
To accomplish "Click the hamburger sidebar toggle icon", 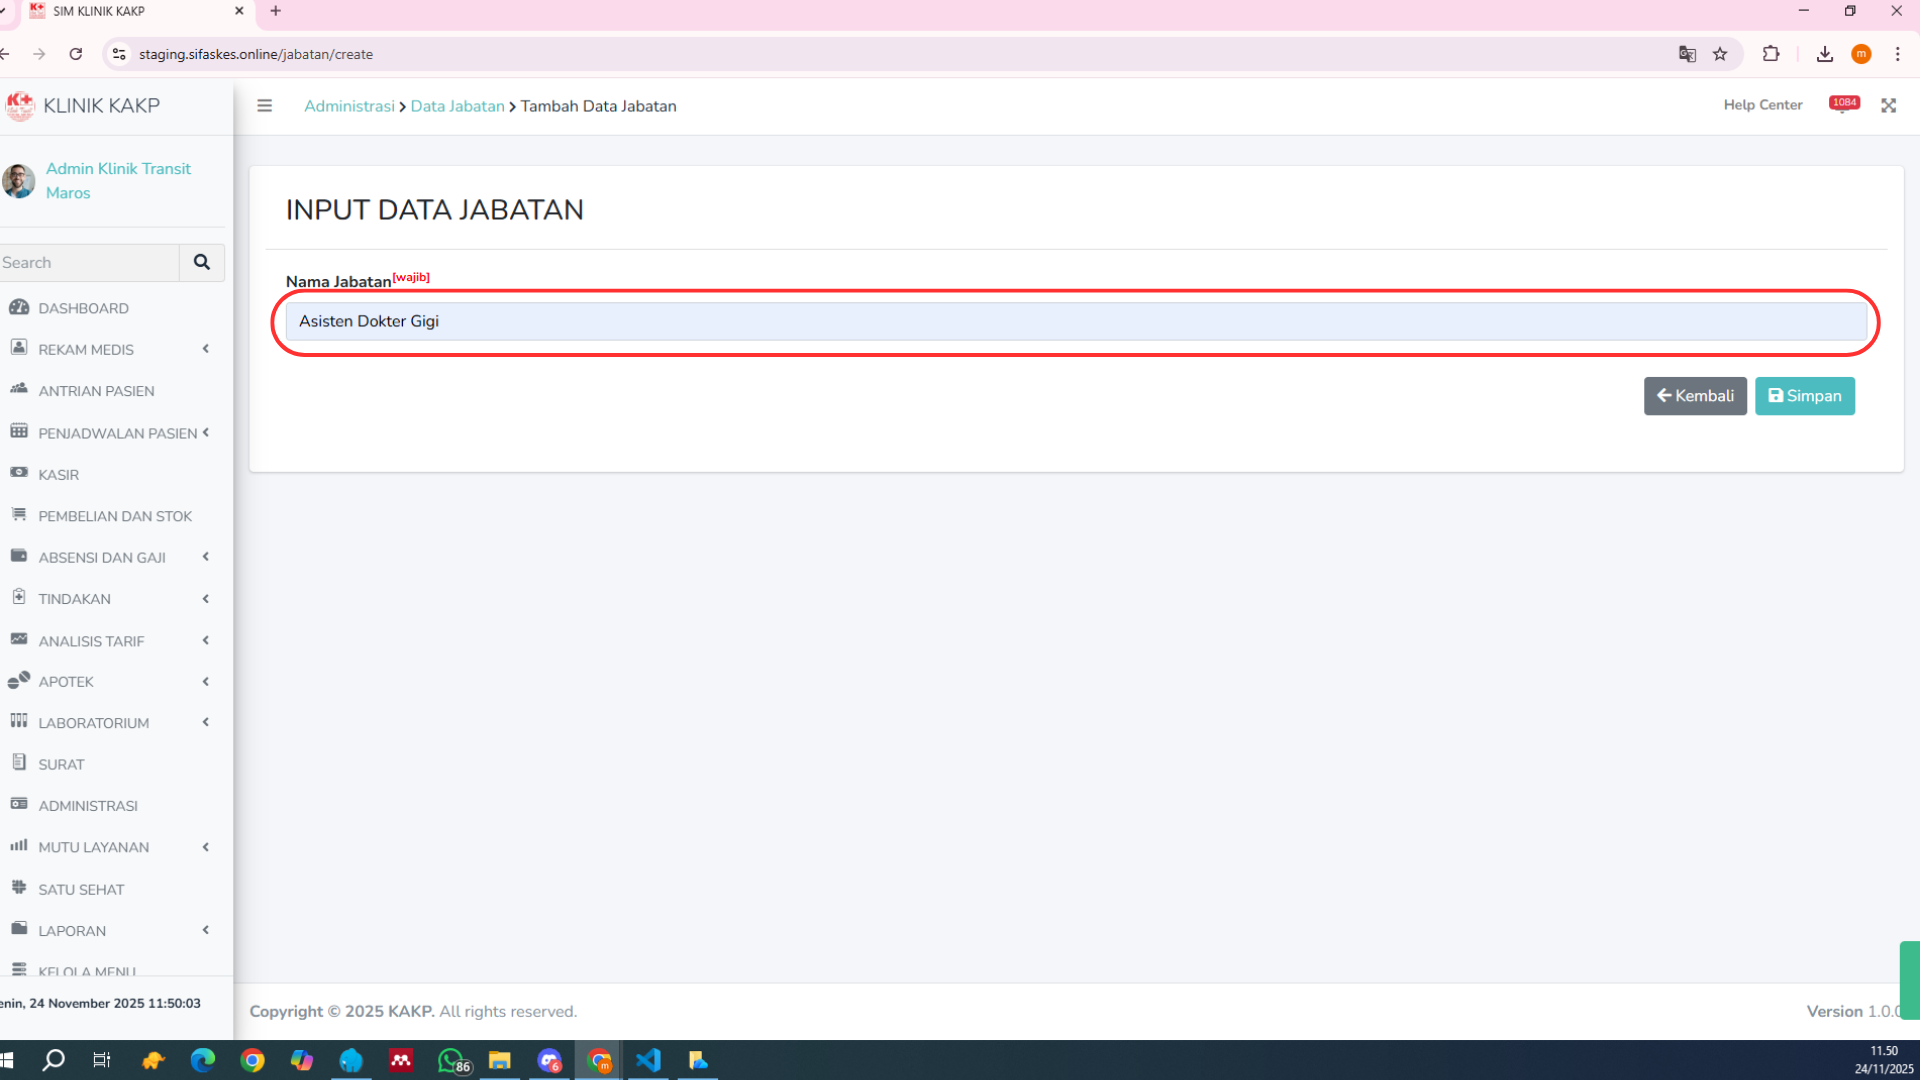I will (x=264, y=106).
